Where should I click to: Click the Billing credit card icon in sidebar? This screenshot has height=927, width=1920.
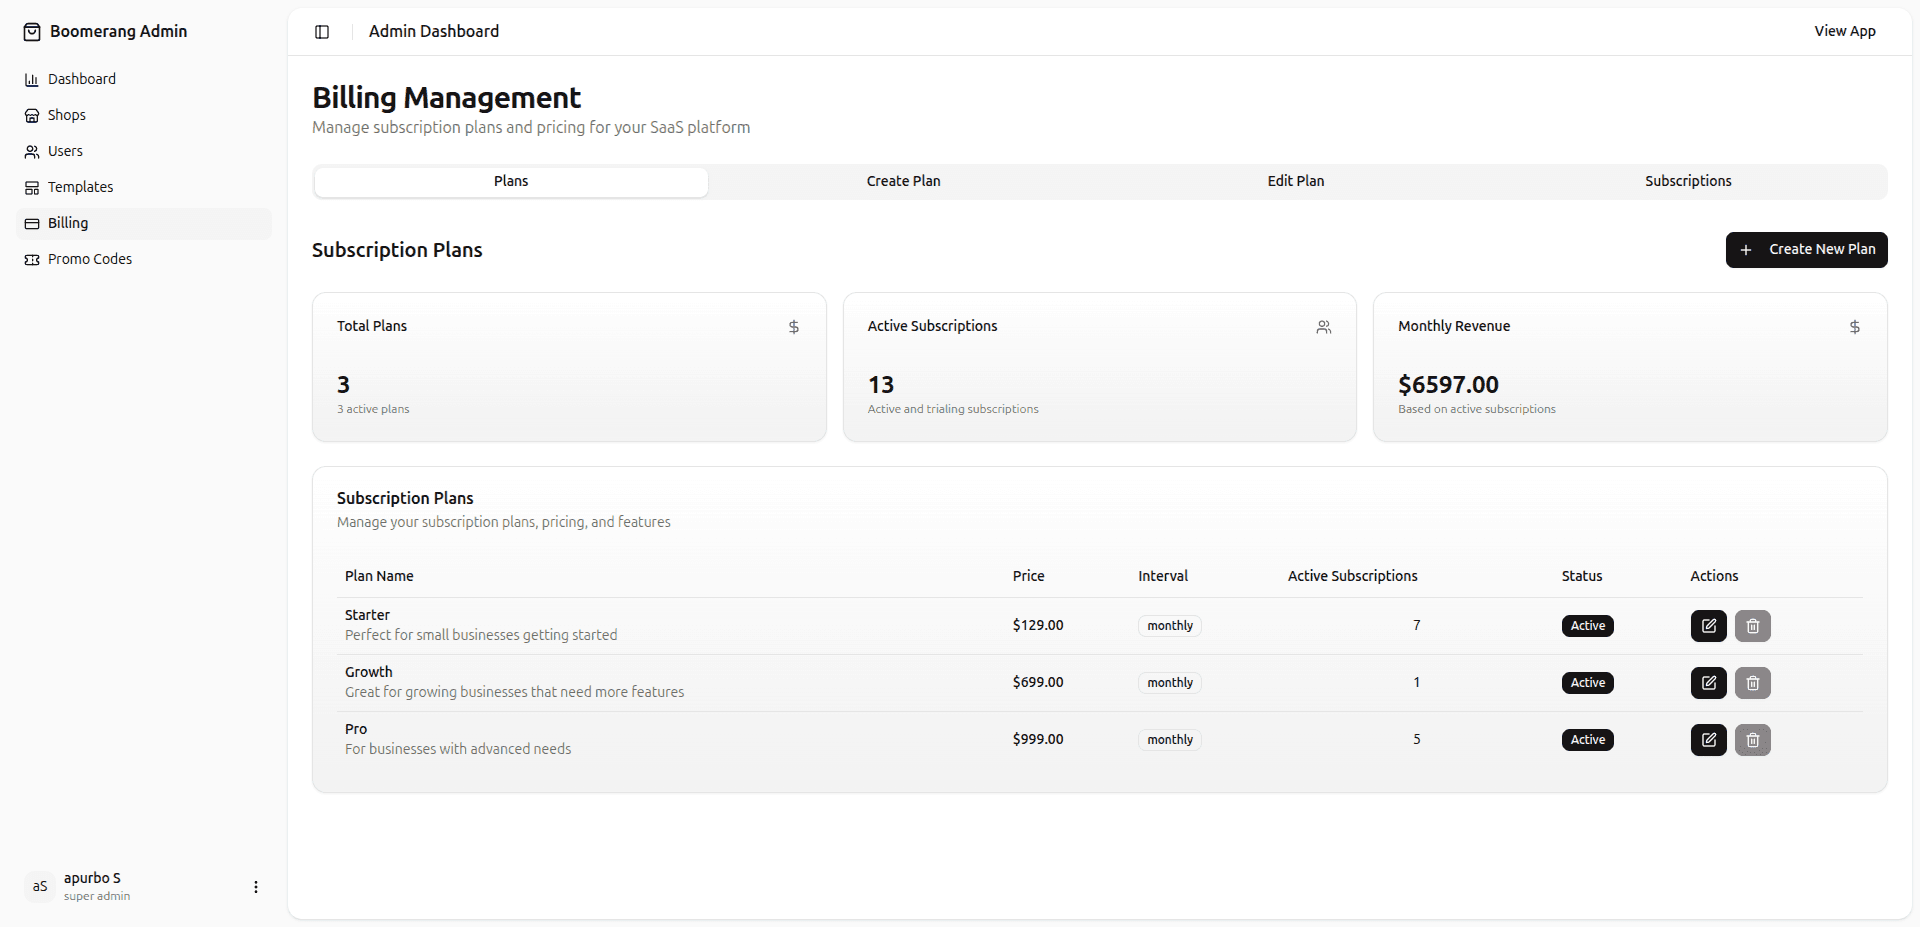pyautogui.click(x=32, y=224)
